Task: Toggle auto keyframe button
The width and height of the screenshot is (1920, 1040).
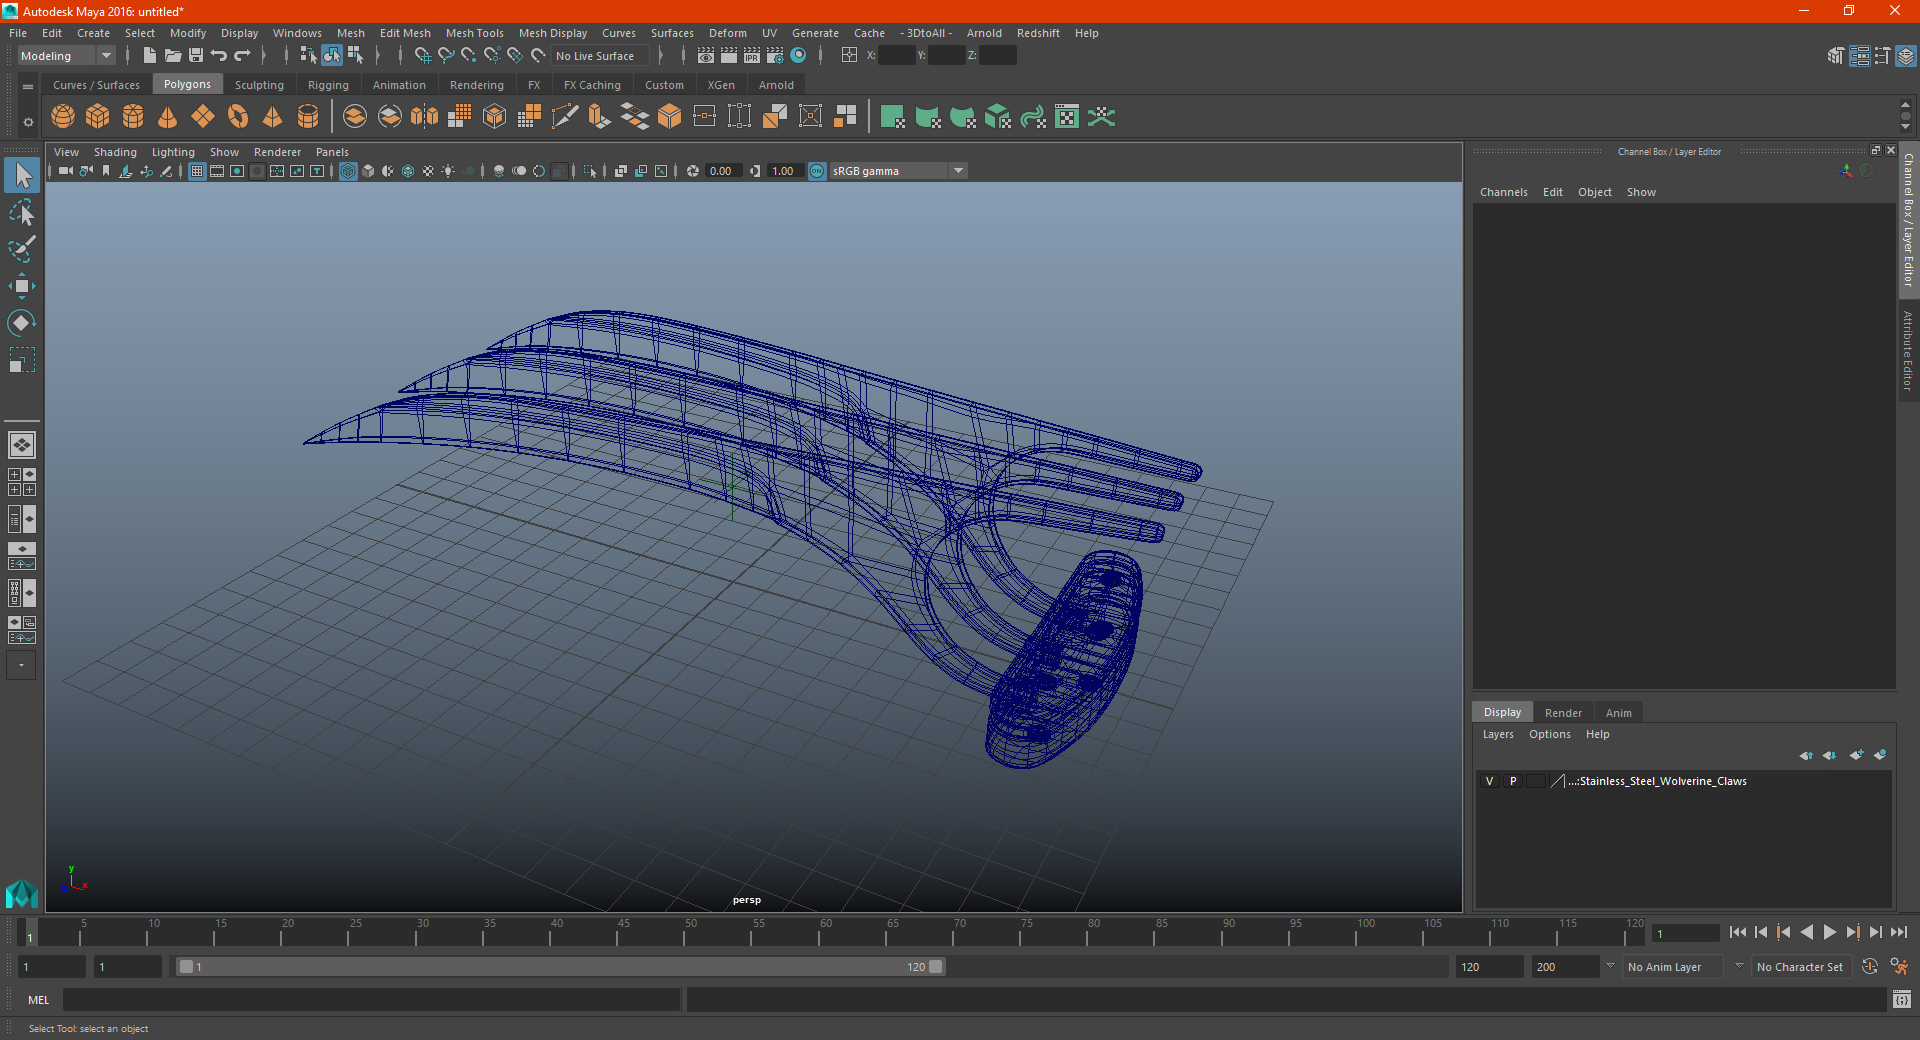Action: pos(1870,967)
